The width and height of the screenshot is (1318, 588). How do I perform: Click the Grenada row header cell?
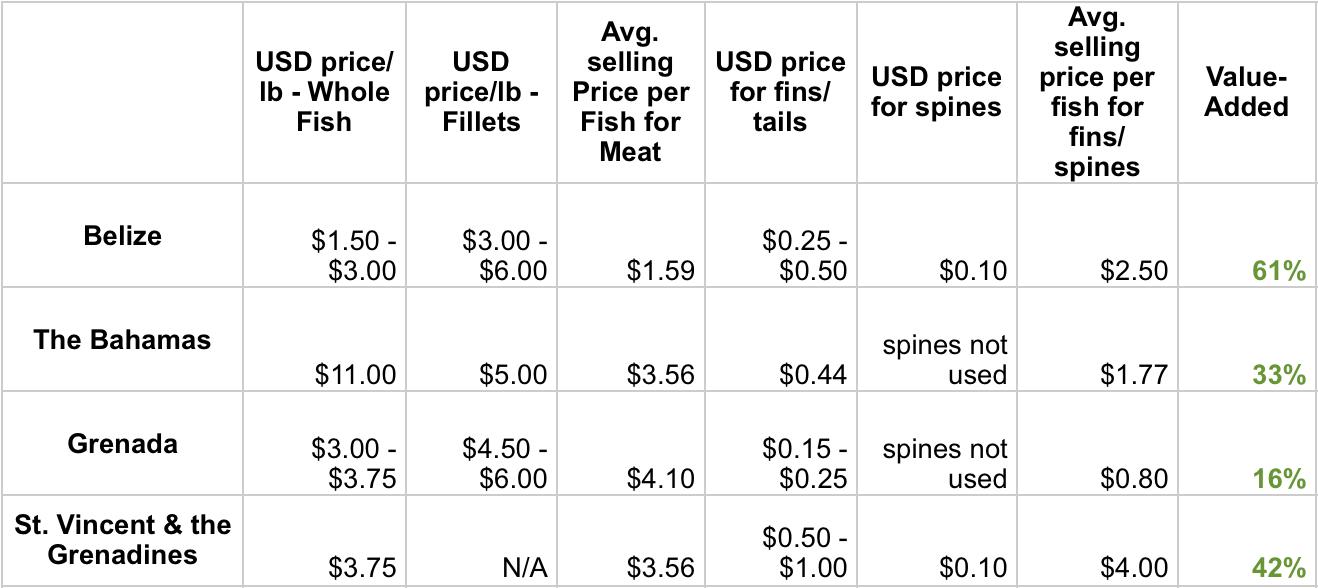coord(122,443)
